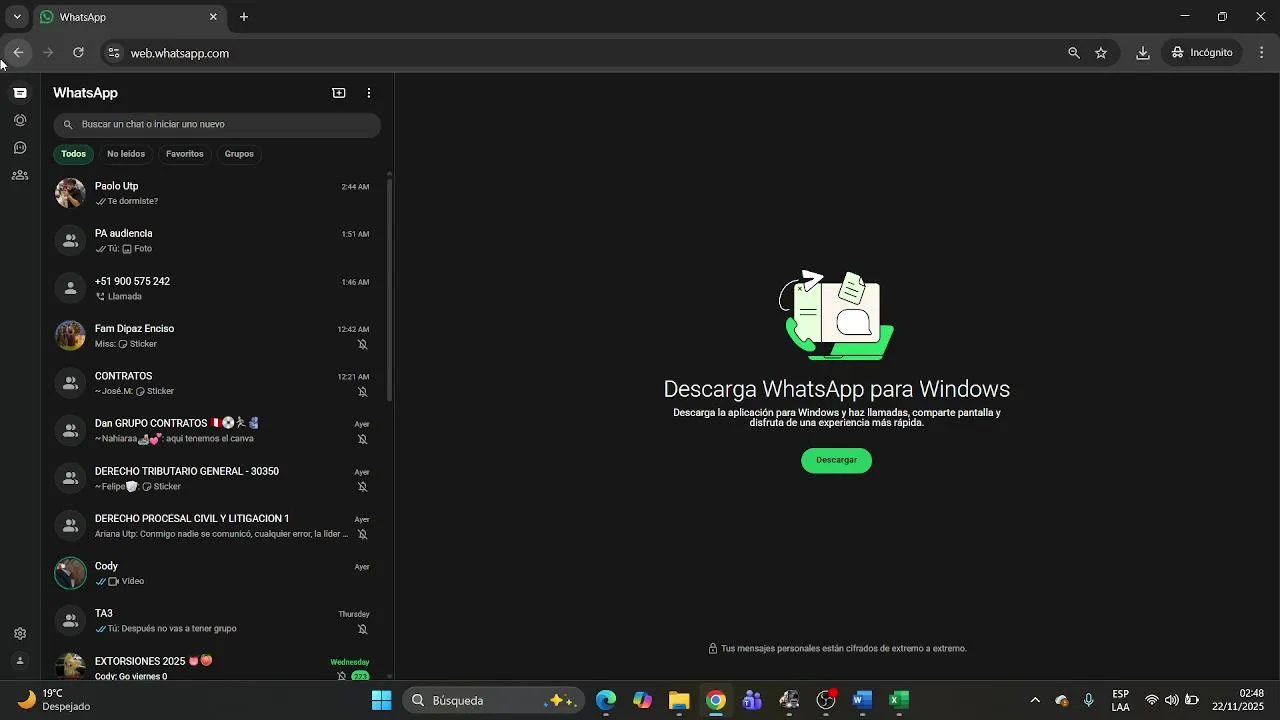1280x720 pixels.
Task: Open site information icon in address bar
Action: pos(114,53)
